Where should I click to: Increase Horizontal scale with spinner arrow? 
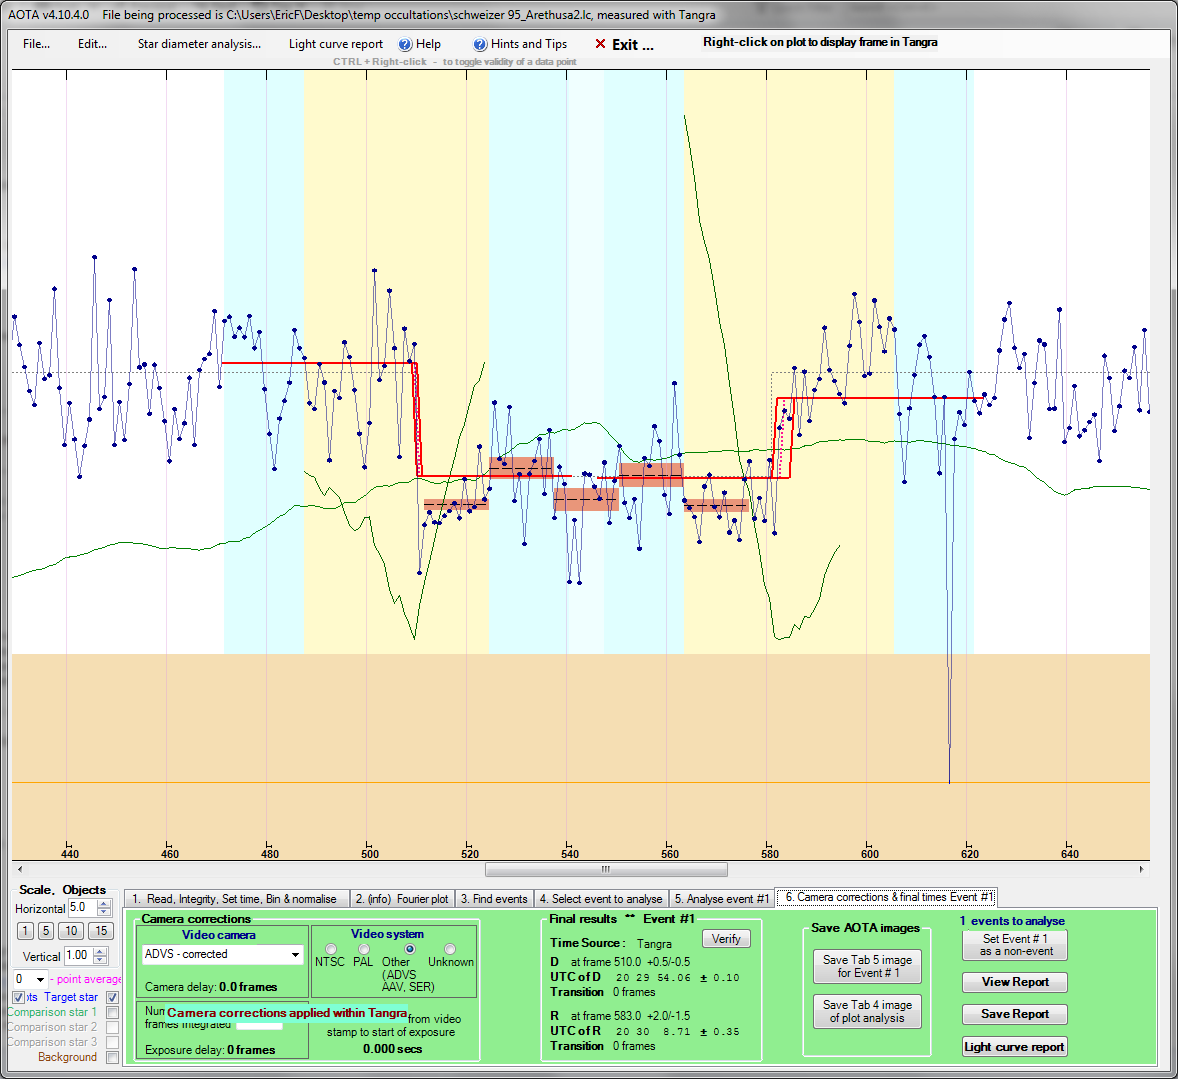tap(104, 904)
